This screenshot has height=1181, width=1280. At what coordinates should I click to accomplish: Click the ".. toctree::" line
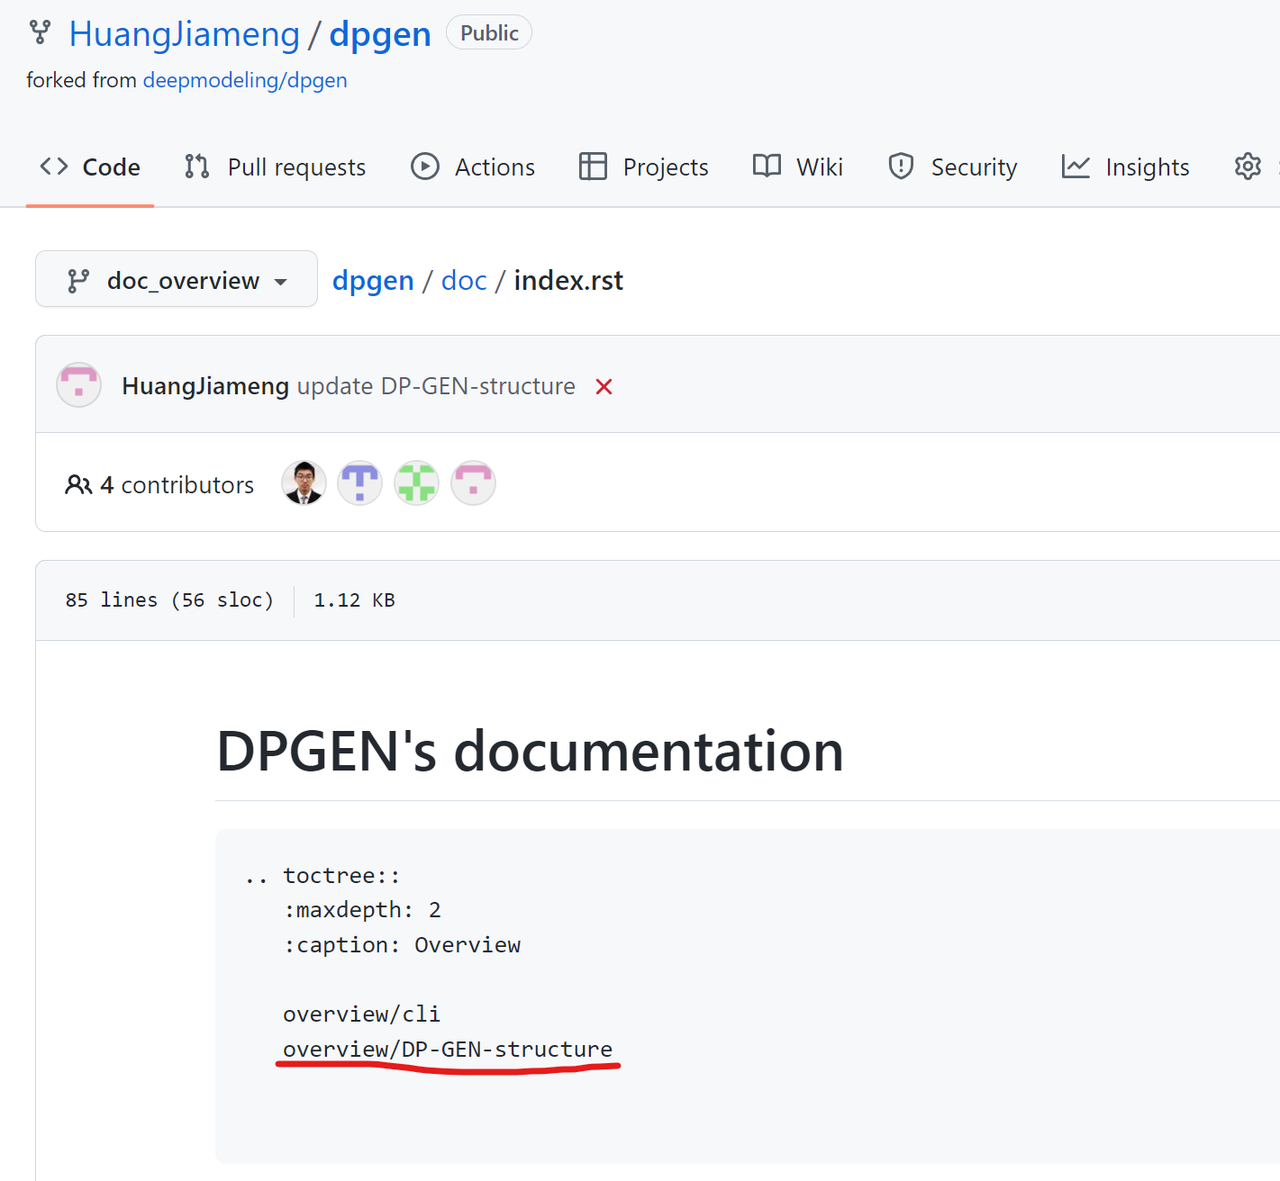tap(322, 876)
